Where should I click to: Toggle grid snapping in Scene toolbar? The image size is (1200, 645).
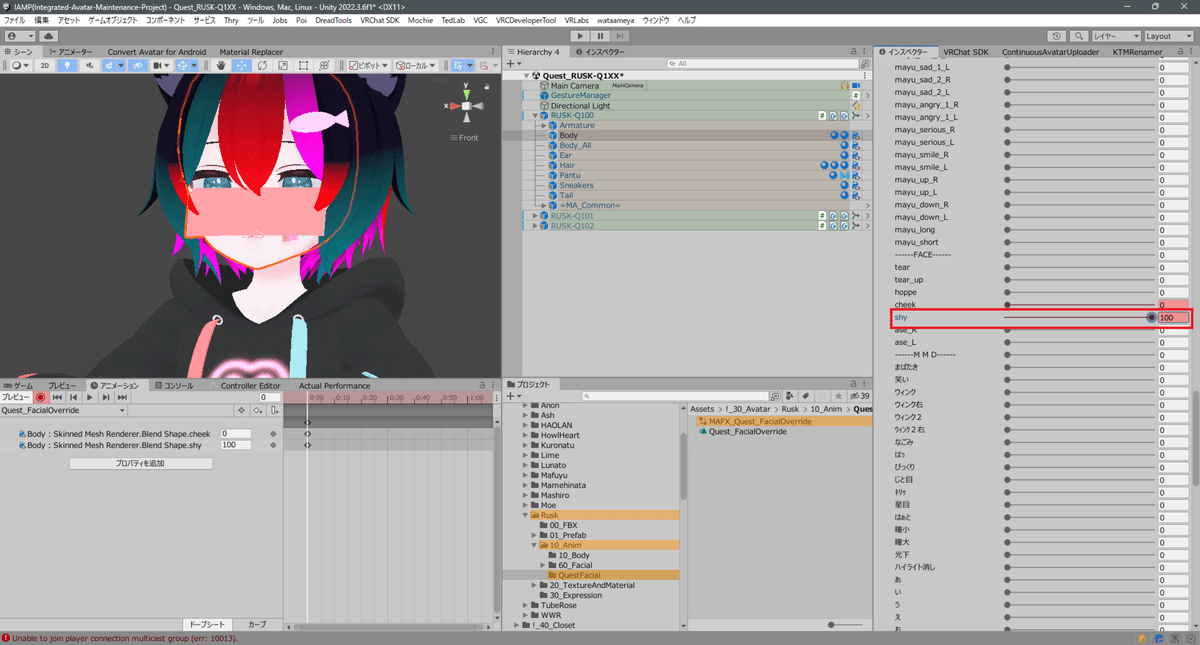coord(456,65)
